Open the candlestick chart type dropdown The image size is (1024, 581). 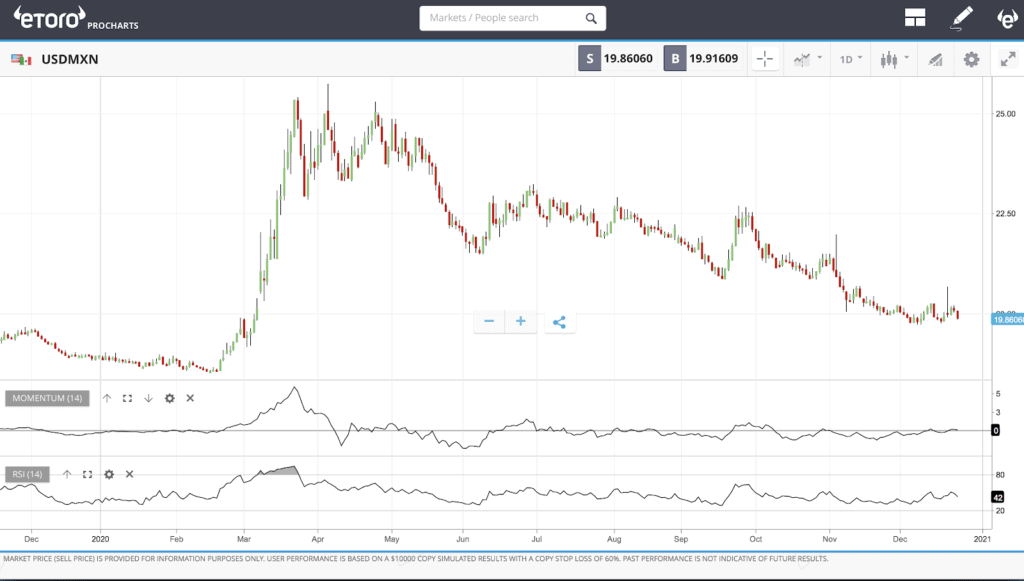point(894,59)
